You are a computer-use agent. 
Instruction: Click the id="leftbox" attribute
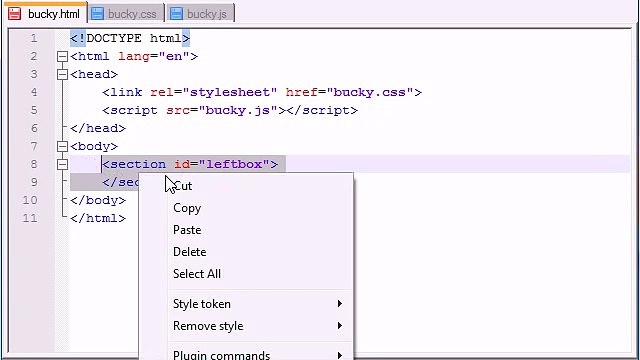(x=222, y=164)
